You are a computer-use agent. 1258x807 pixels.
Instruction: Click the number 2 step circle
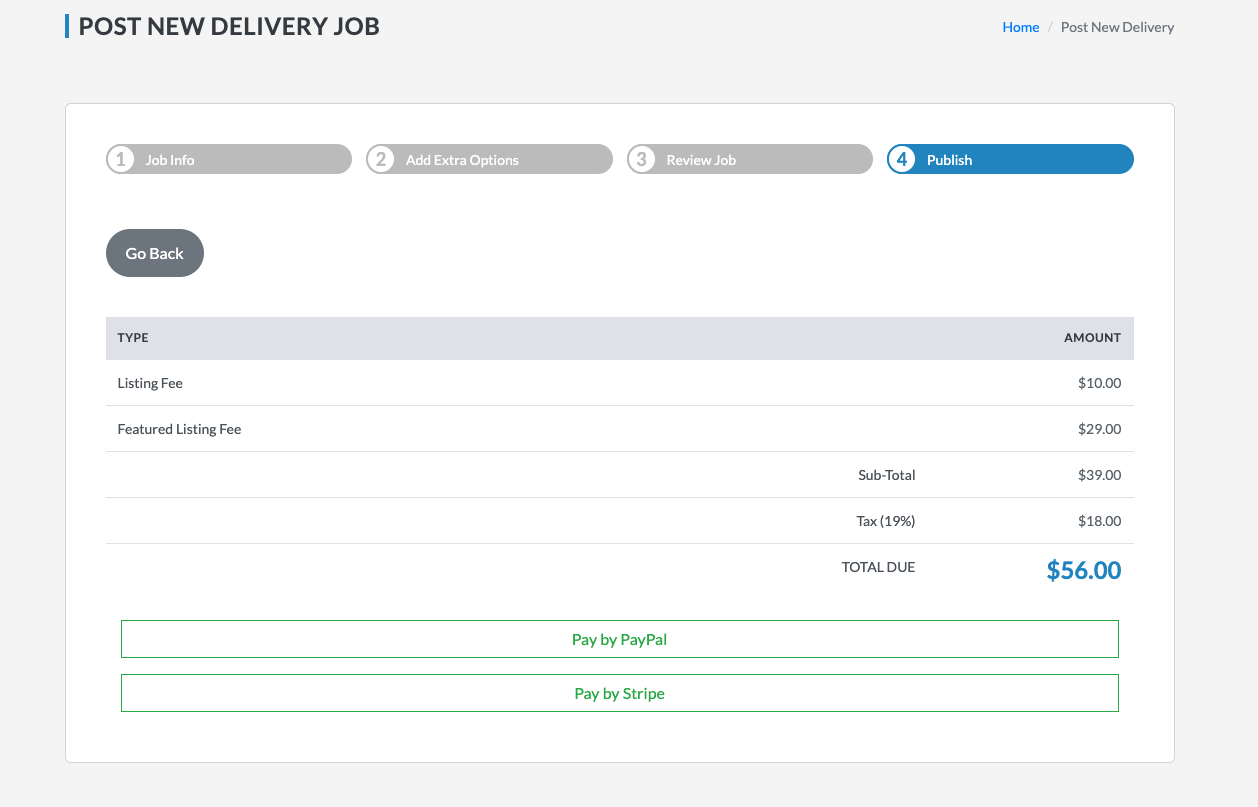381,160
